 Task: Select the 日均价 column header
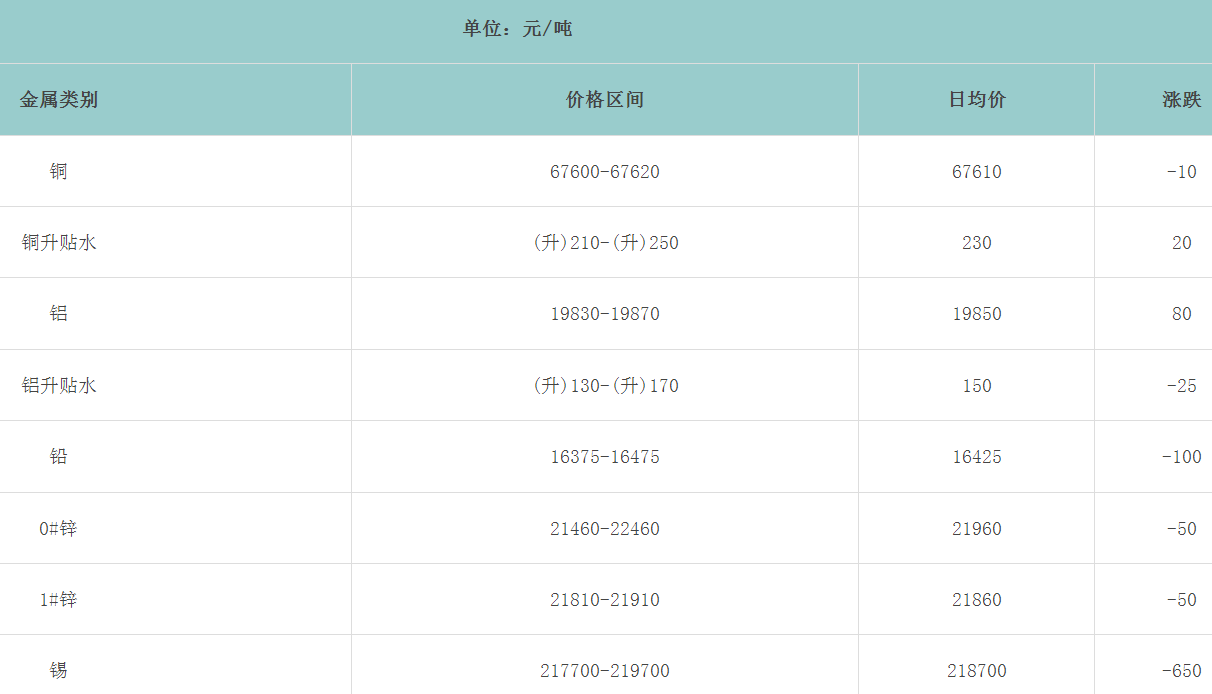[x=976, y=100]
